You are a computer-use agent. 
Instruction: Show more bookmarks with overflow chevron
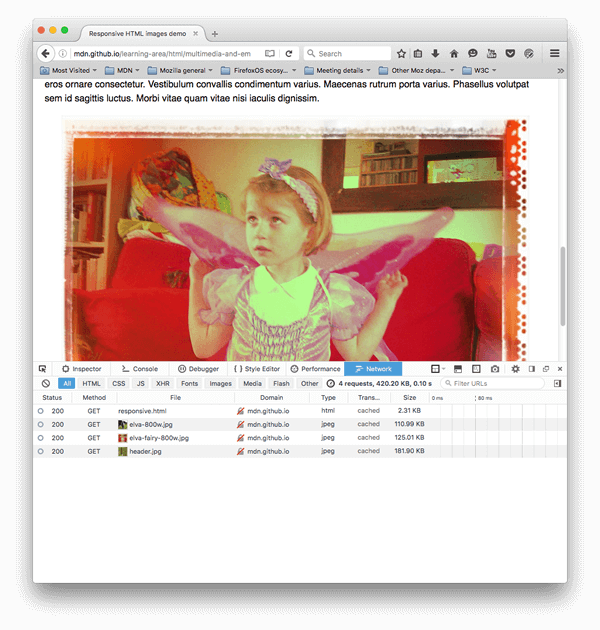(x=559, y=71)
